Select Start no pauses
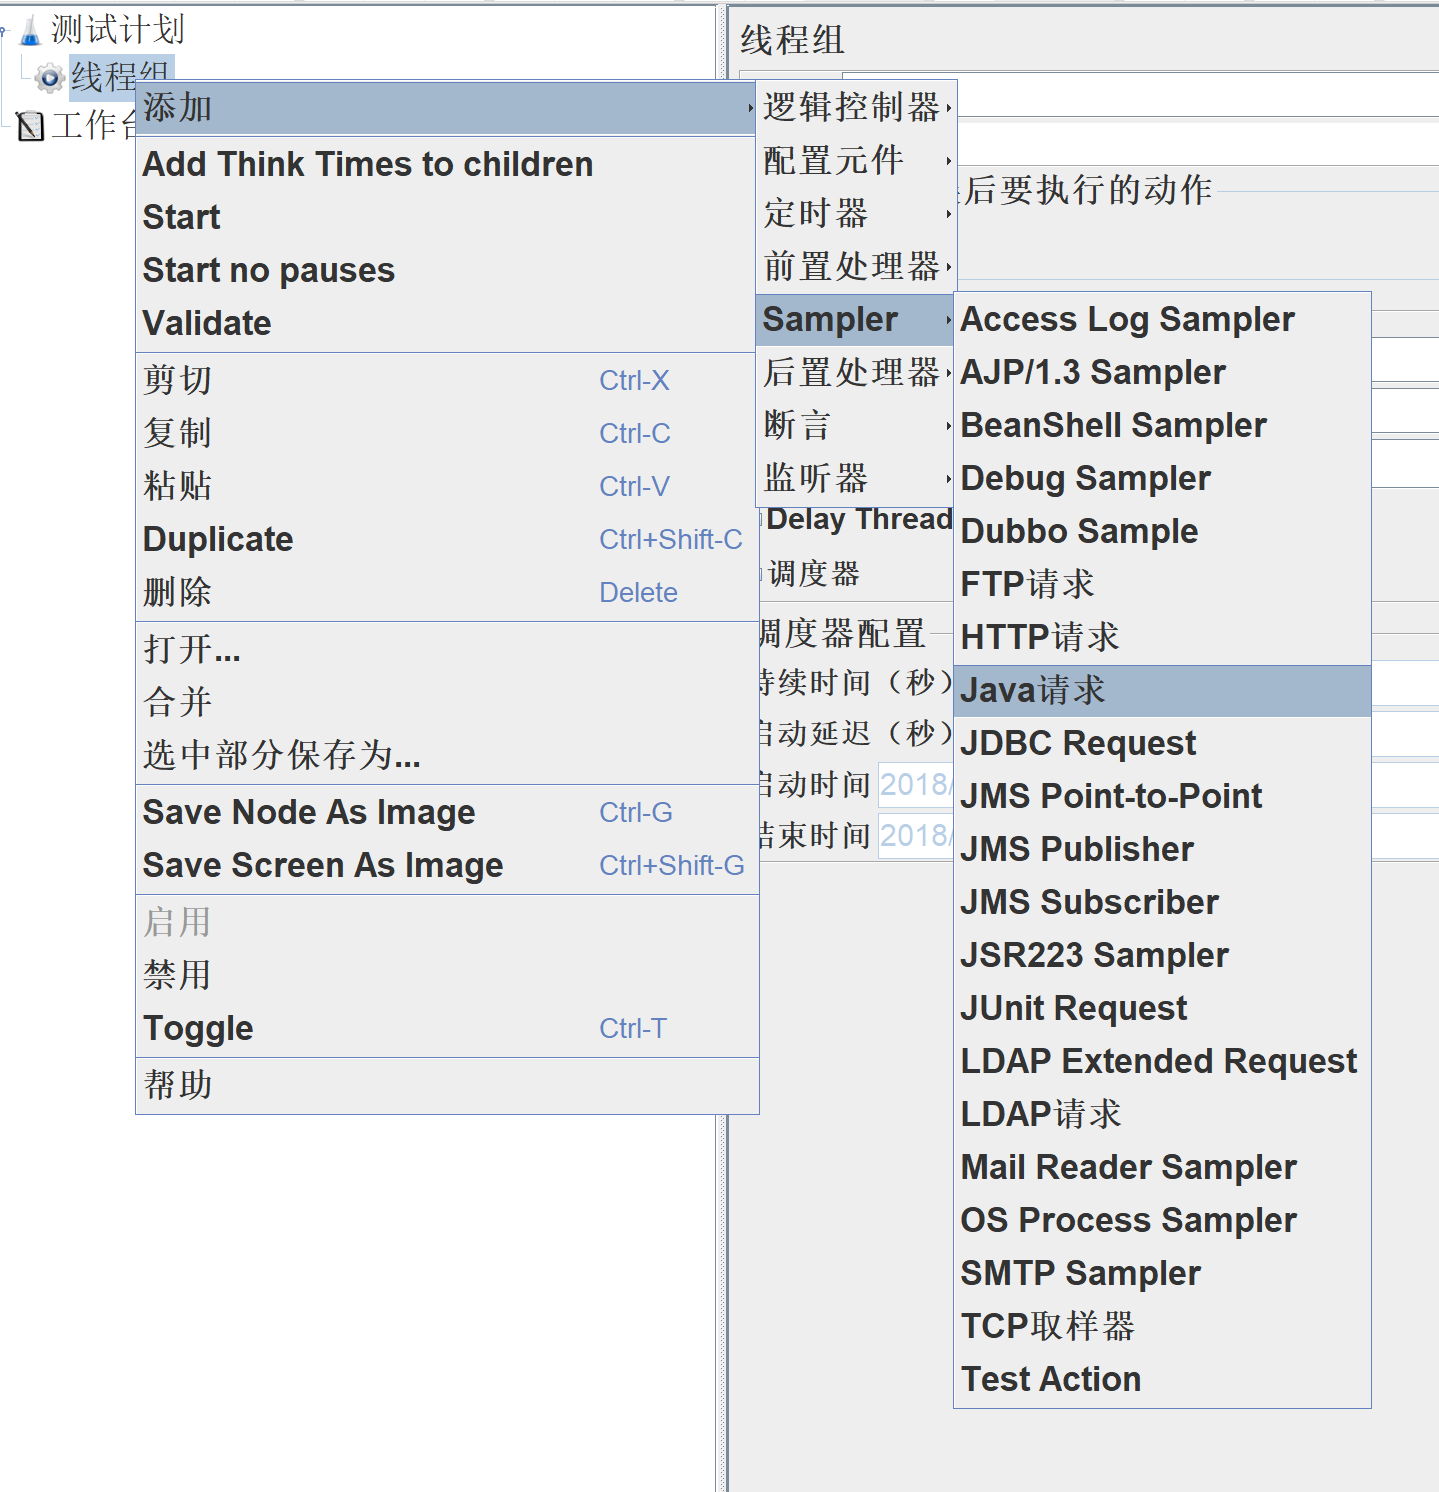 (x=446, y=270)
